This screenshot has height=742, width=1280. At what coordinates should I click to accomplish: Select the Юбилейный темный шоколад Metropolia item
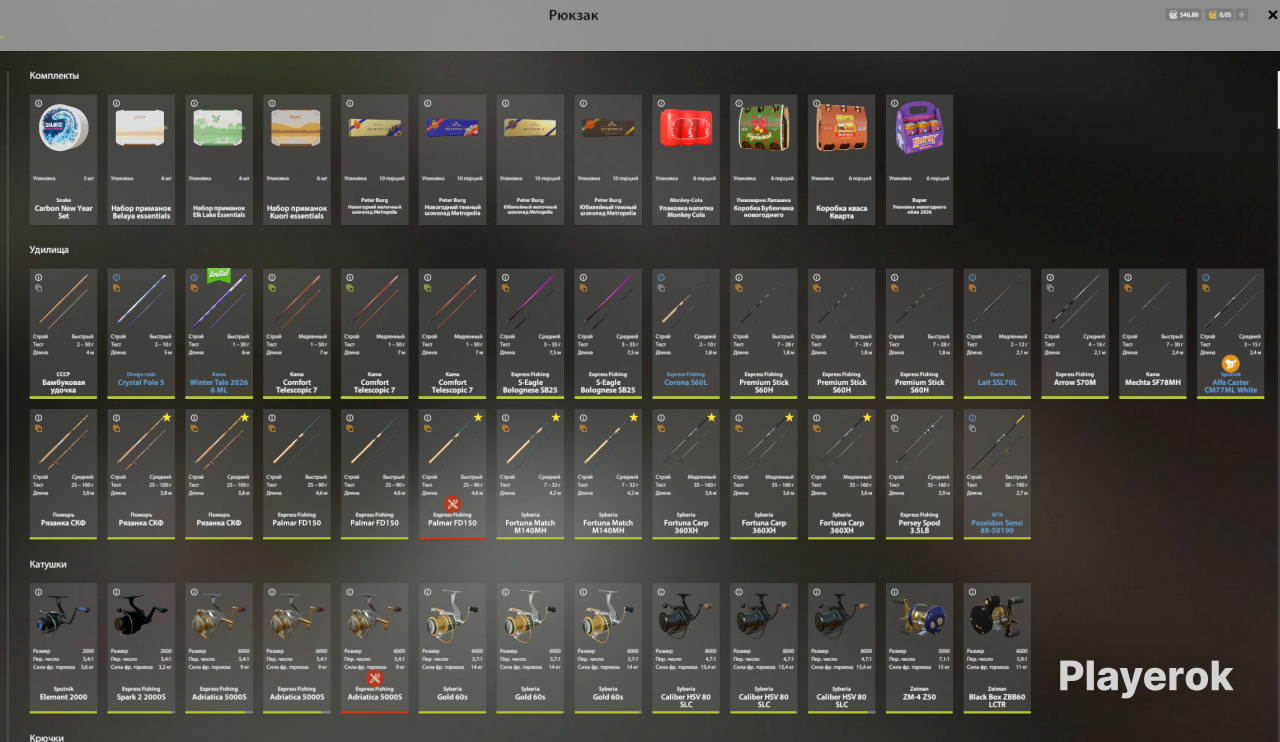coord(608,160)
